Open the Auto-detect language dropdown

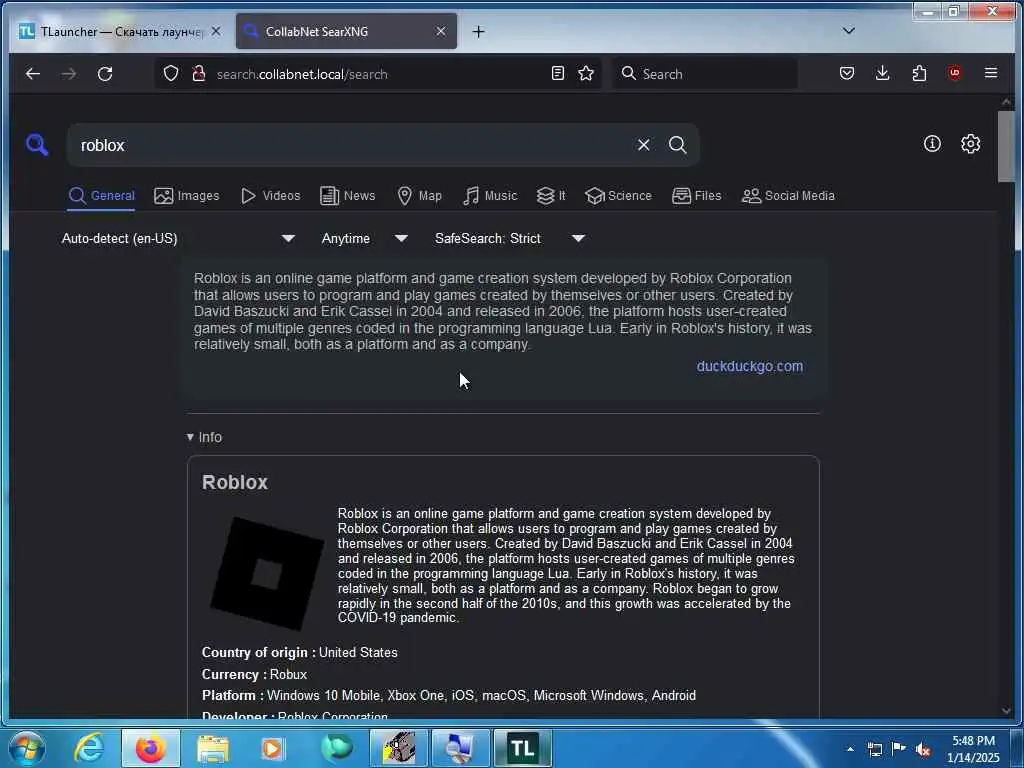click(178, 238)
